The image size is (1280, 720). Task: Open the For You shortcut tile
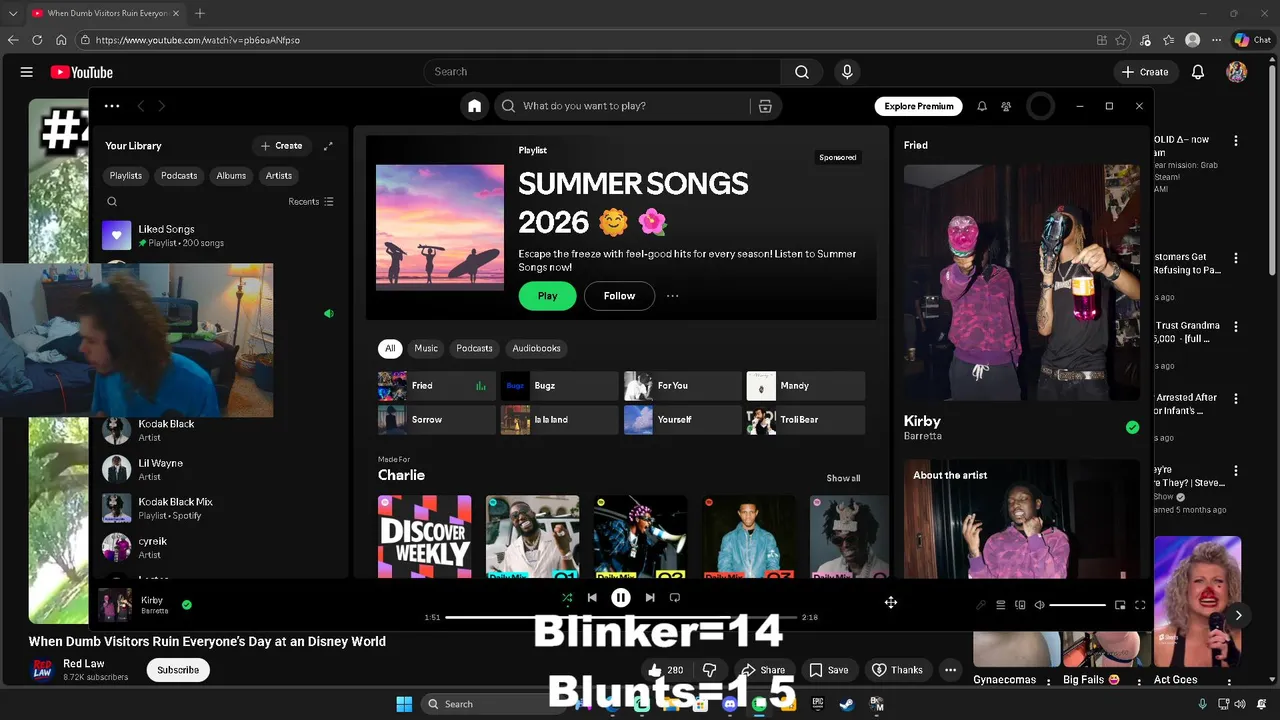tap(682, 386)
